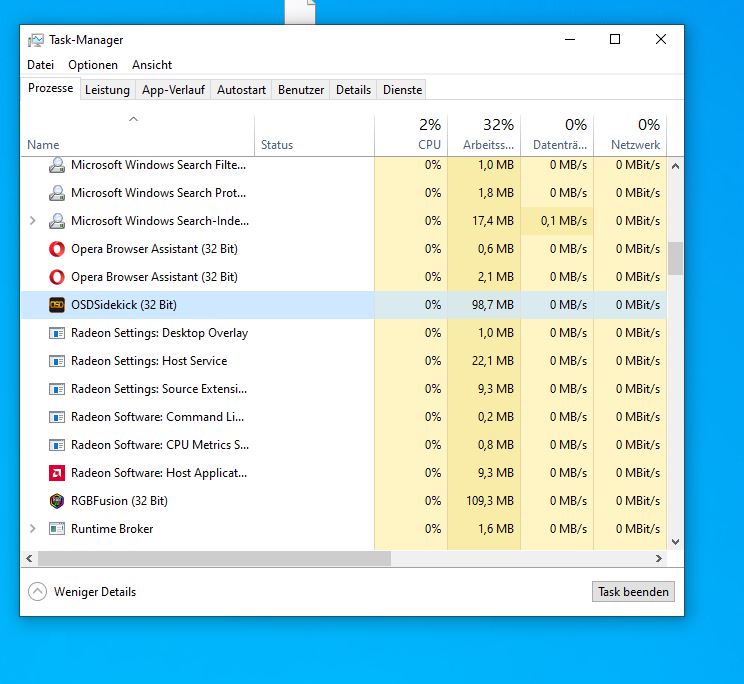Image resolution: width=744 pixels, height=684 pixels.
Task: Maximize the Task-Manager window
Action: [x=615, y=39]
